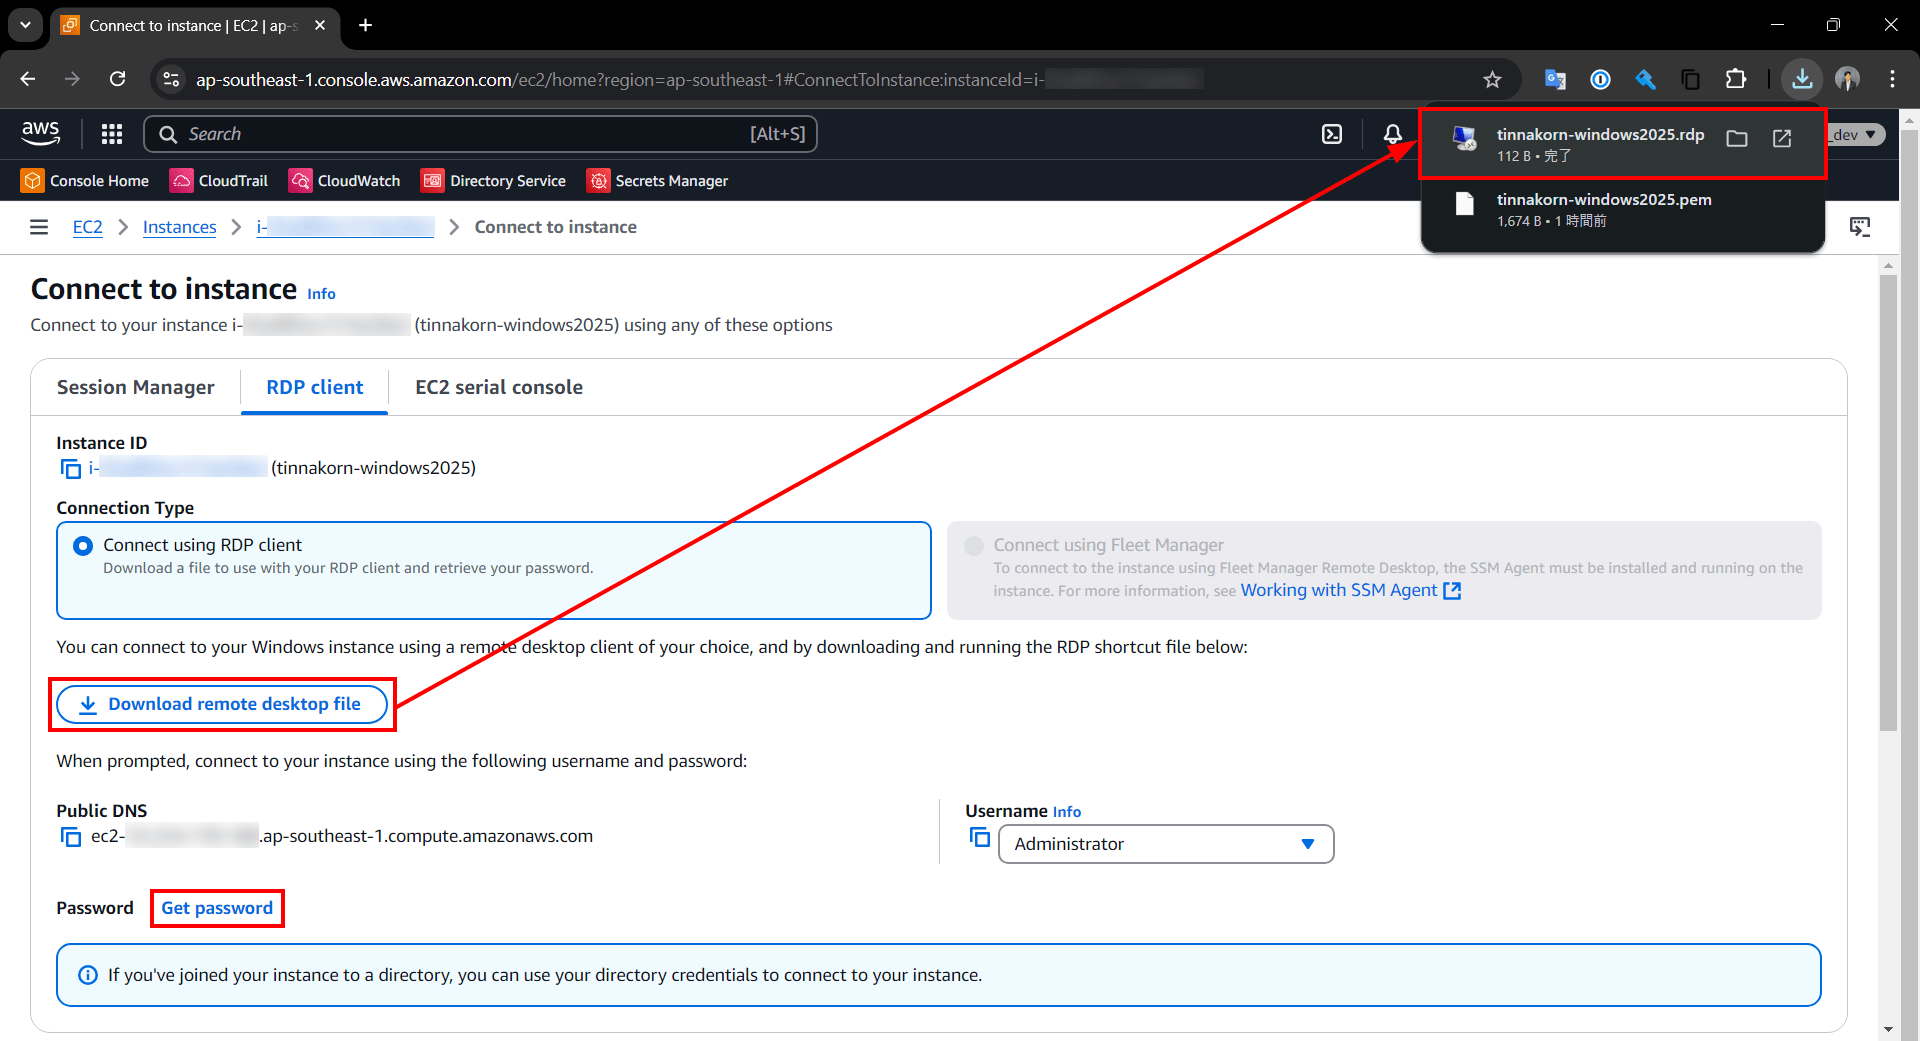Click the browser reload icon
This screenshot has height=1041, width=1920.
[117, 79]
